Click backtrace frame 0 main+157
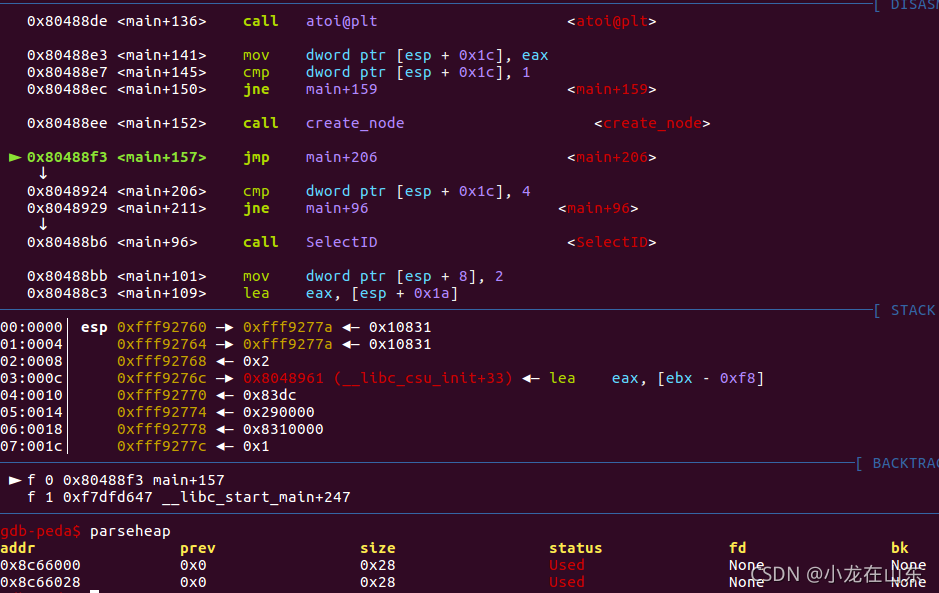 pos(126,480)
